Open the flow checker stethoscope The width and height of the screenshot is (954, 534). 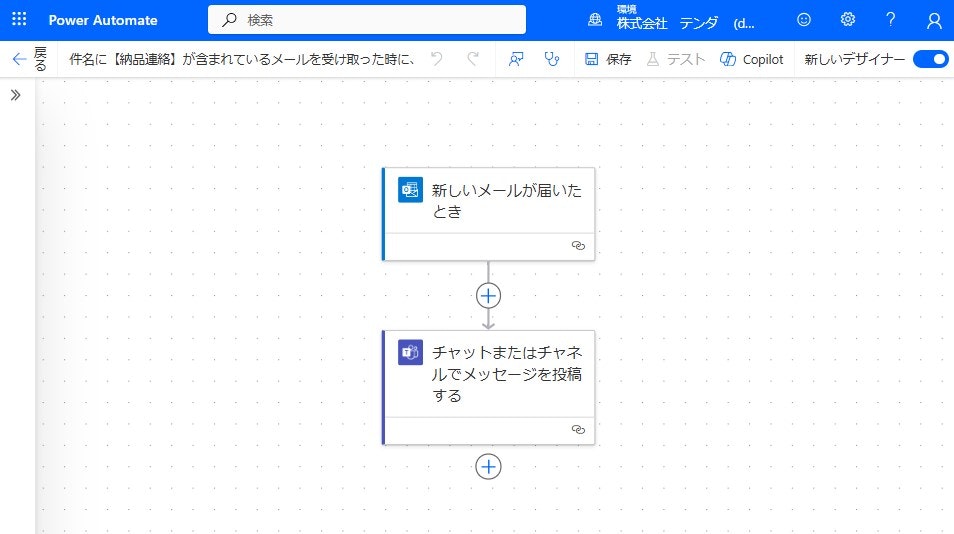(x=552, y=59)
